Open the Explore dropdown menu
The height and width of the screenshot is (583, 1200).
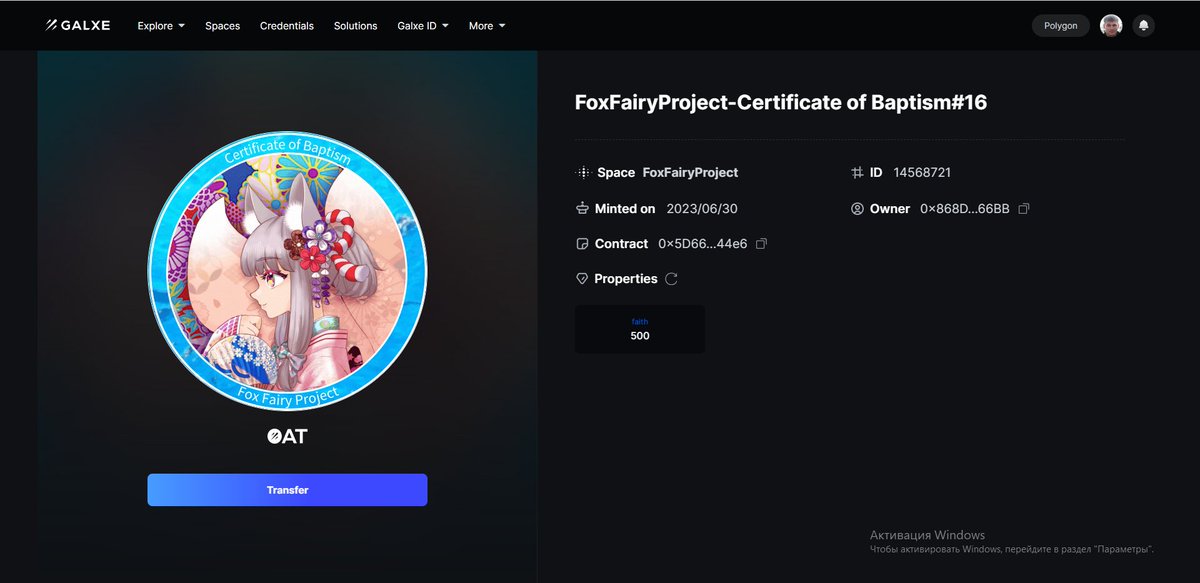[161, 26]
